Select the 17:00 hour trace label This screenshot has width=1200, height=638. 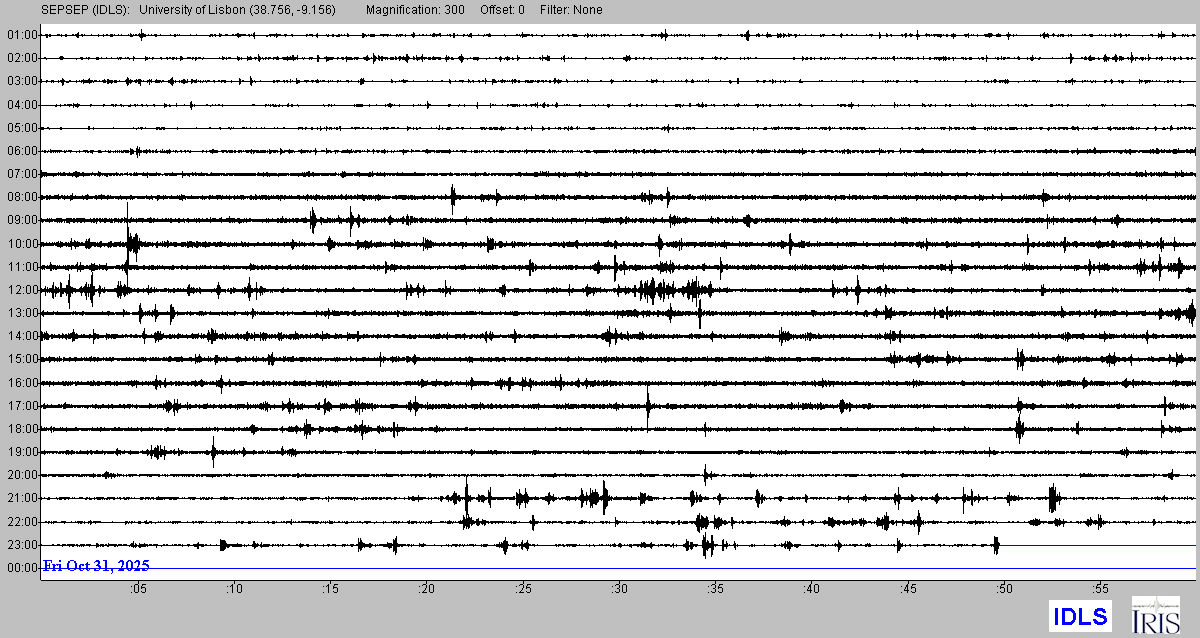click(x=21, y=406)
